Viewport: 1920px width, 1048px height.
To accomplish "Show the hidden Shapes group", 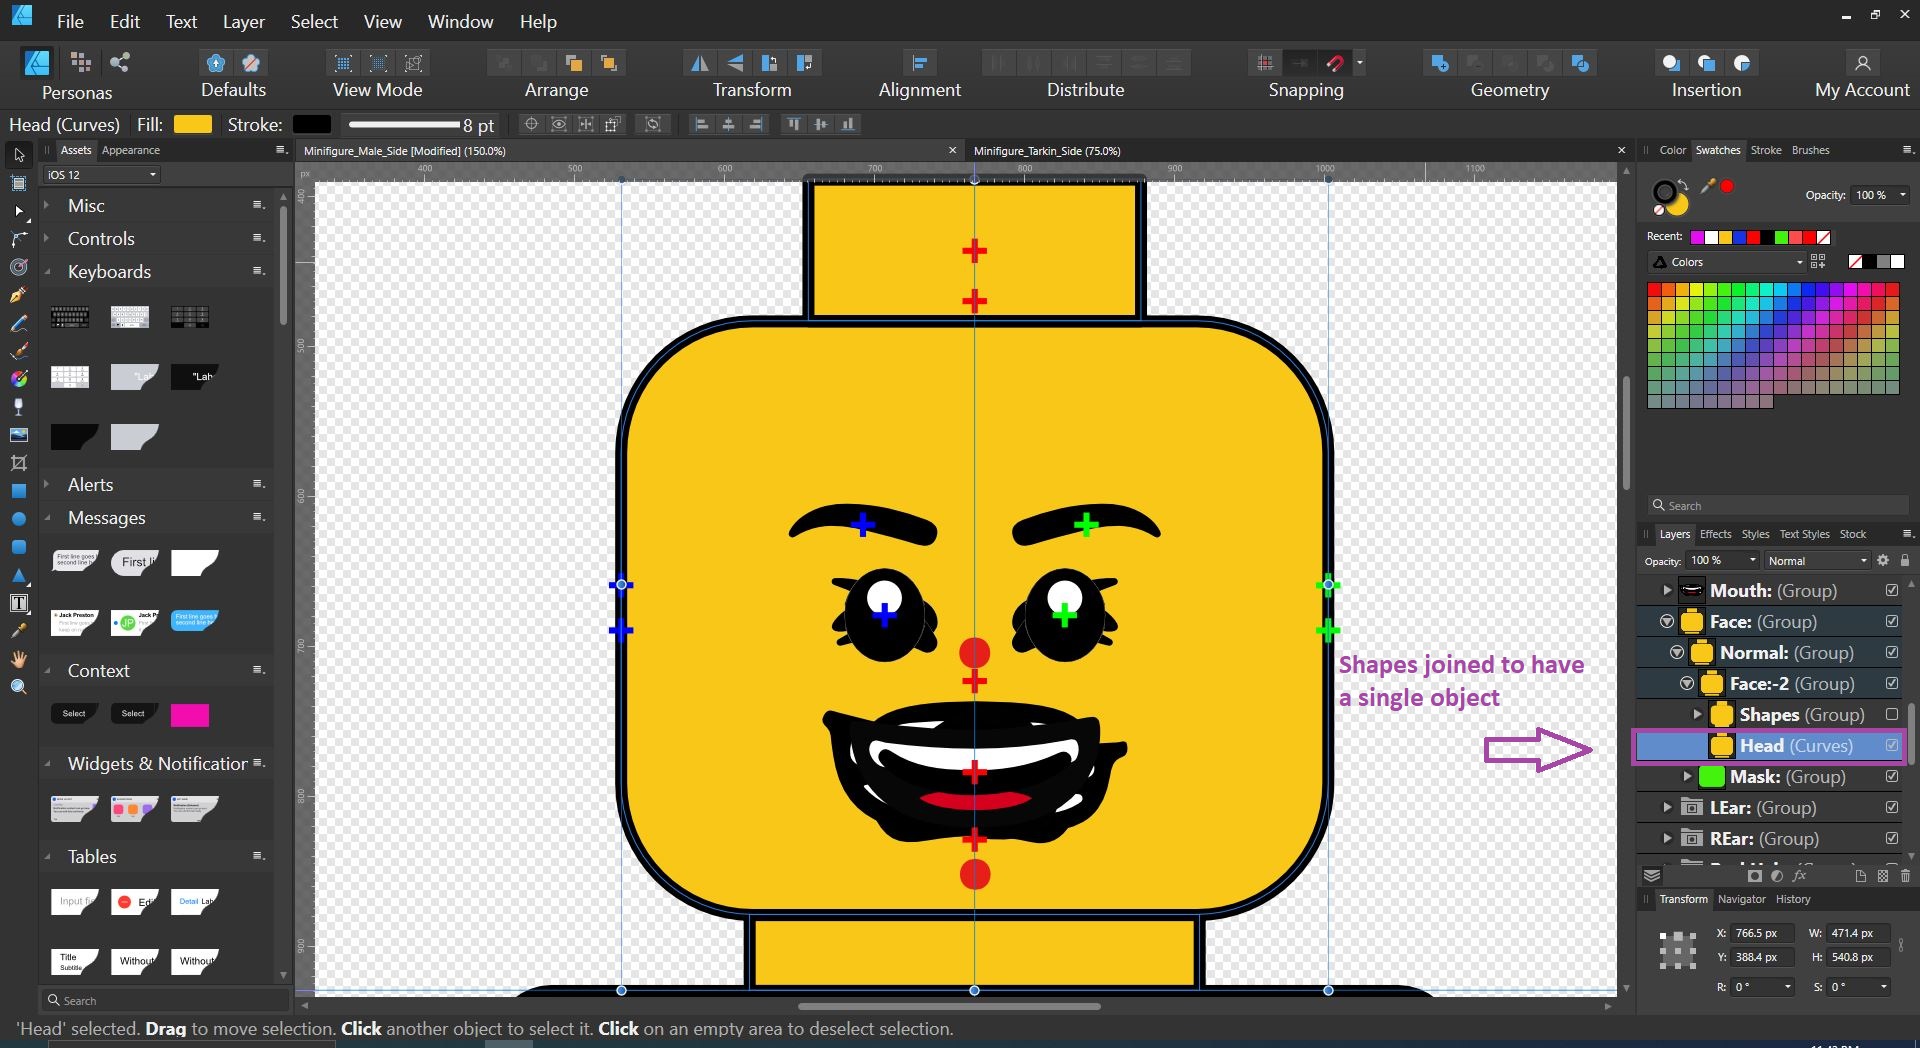I will (1892, 715).
